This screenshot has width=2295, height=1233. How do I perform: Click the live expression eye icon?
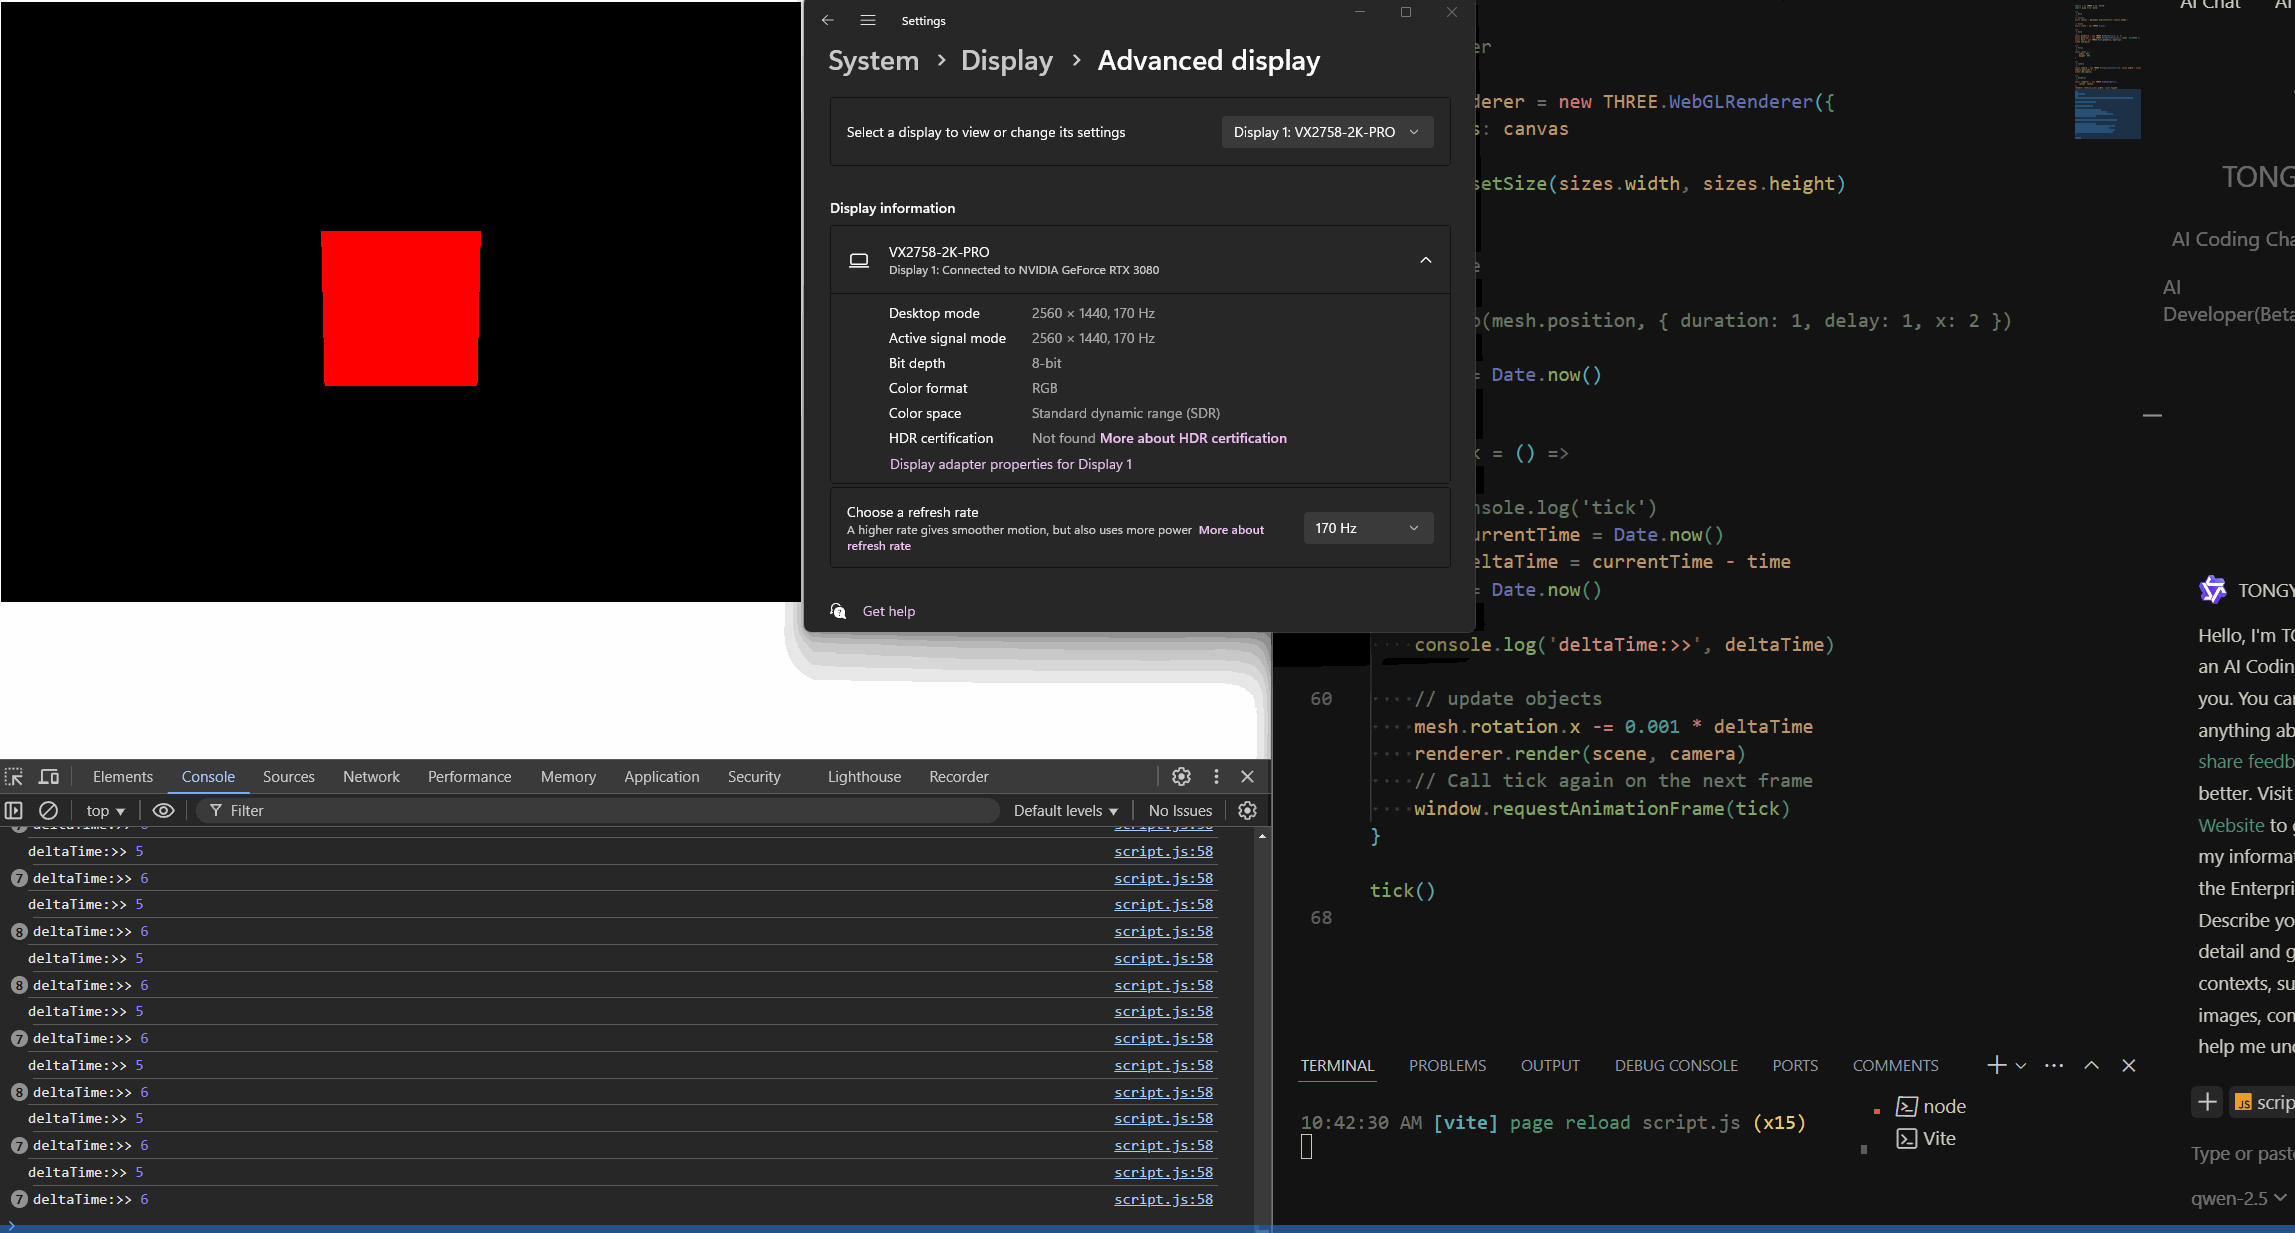pos(163,810)
